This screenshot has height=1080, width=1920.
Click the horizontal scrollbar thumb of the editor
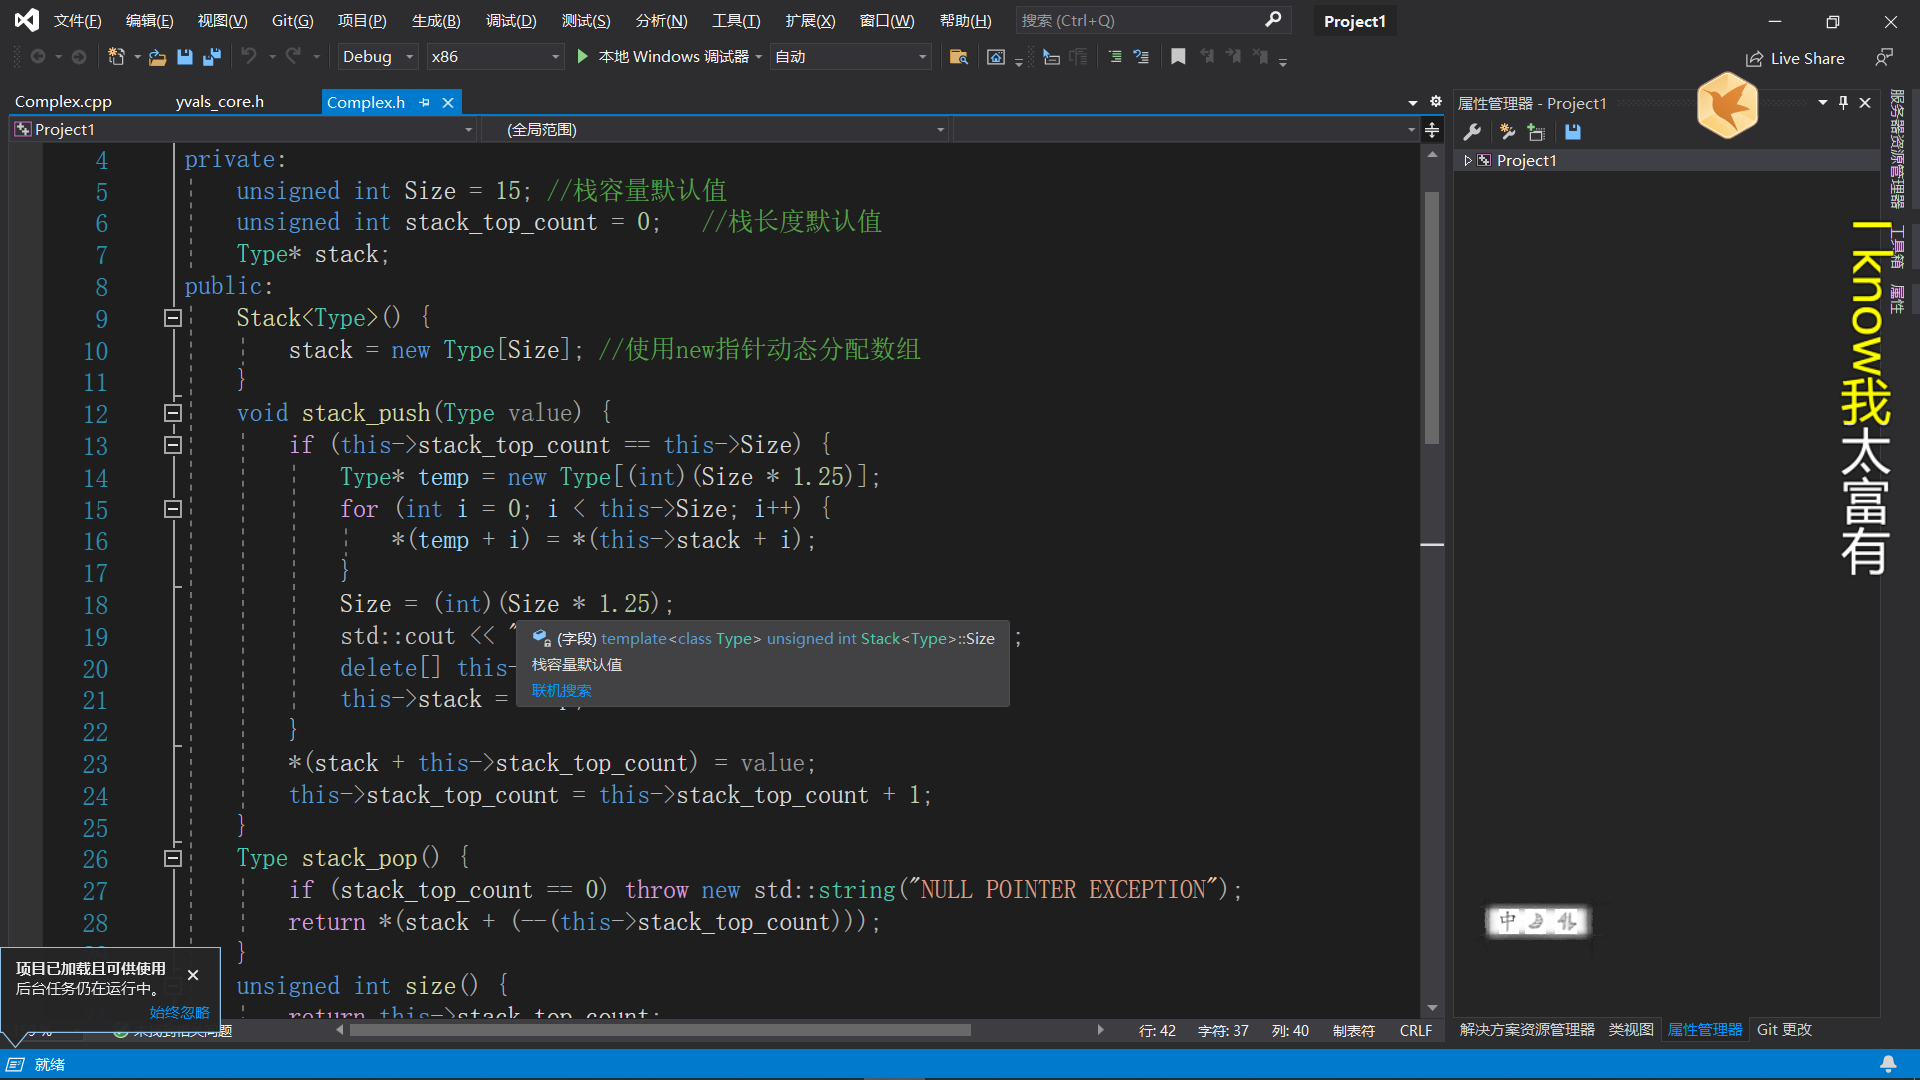tap(660, 1030)
